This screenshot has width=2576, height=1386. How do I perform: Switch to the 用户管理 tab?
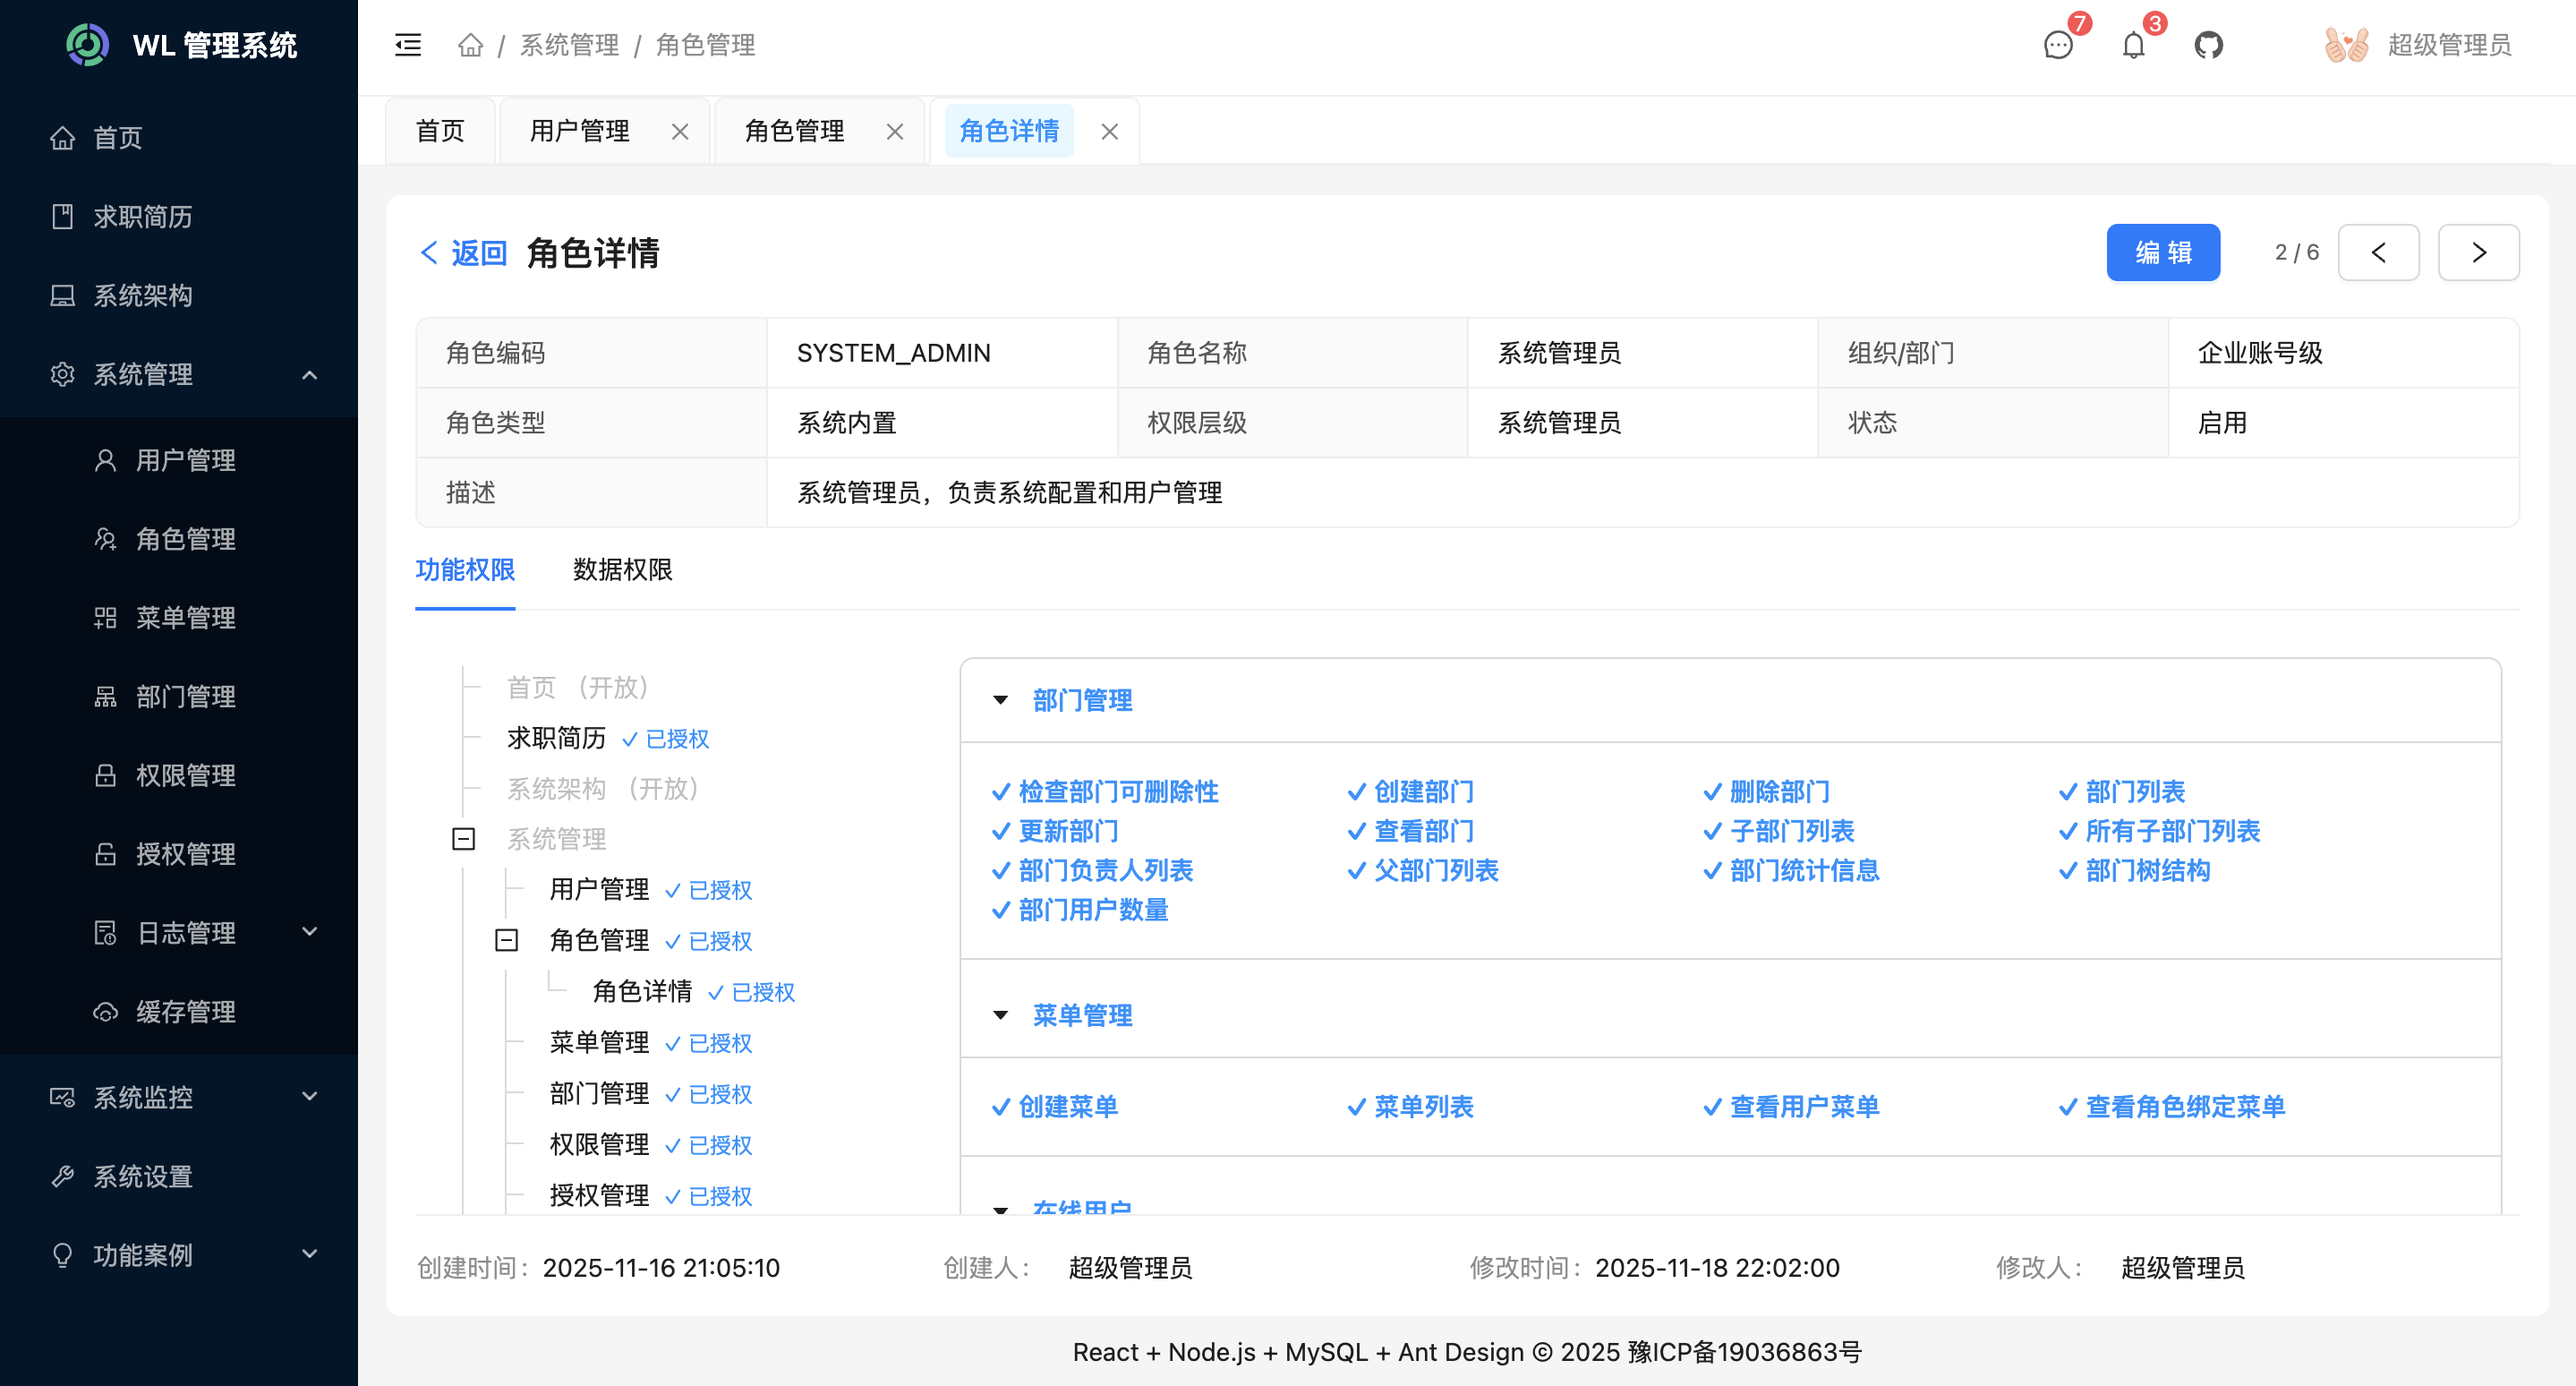[x=580, y=130]
